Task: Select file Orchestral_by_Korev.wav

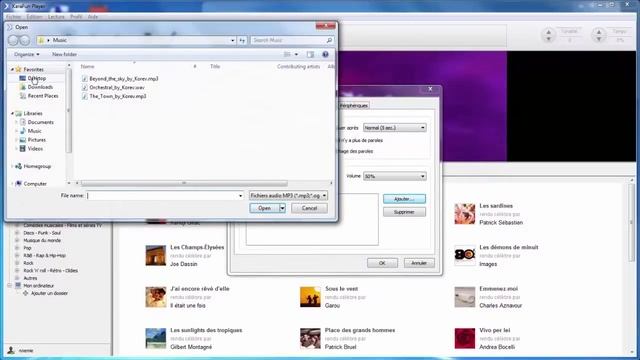Action: pos(117,87)
